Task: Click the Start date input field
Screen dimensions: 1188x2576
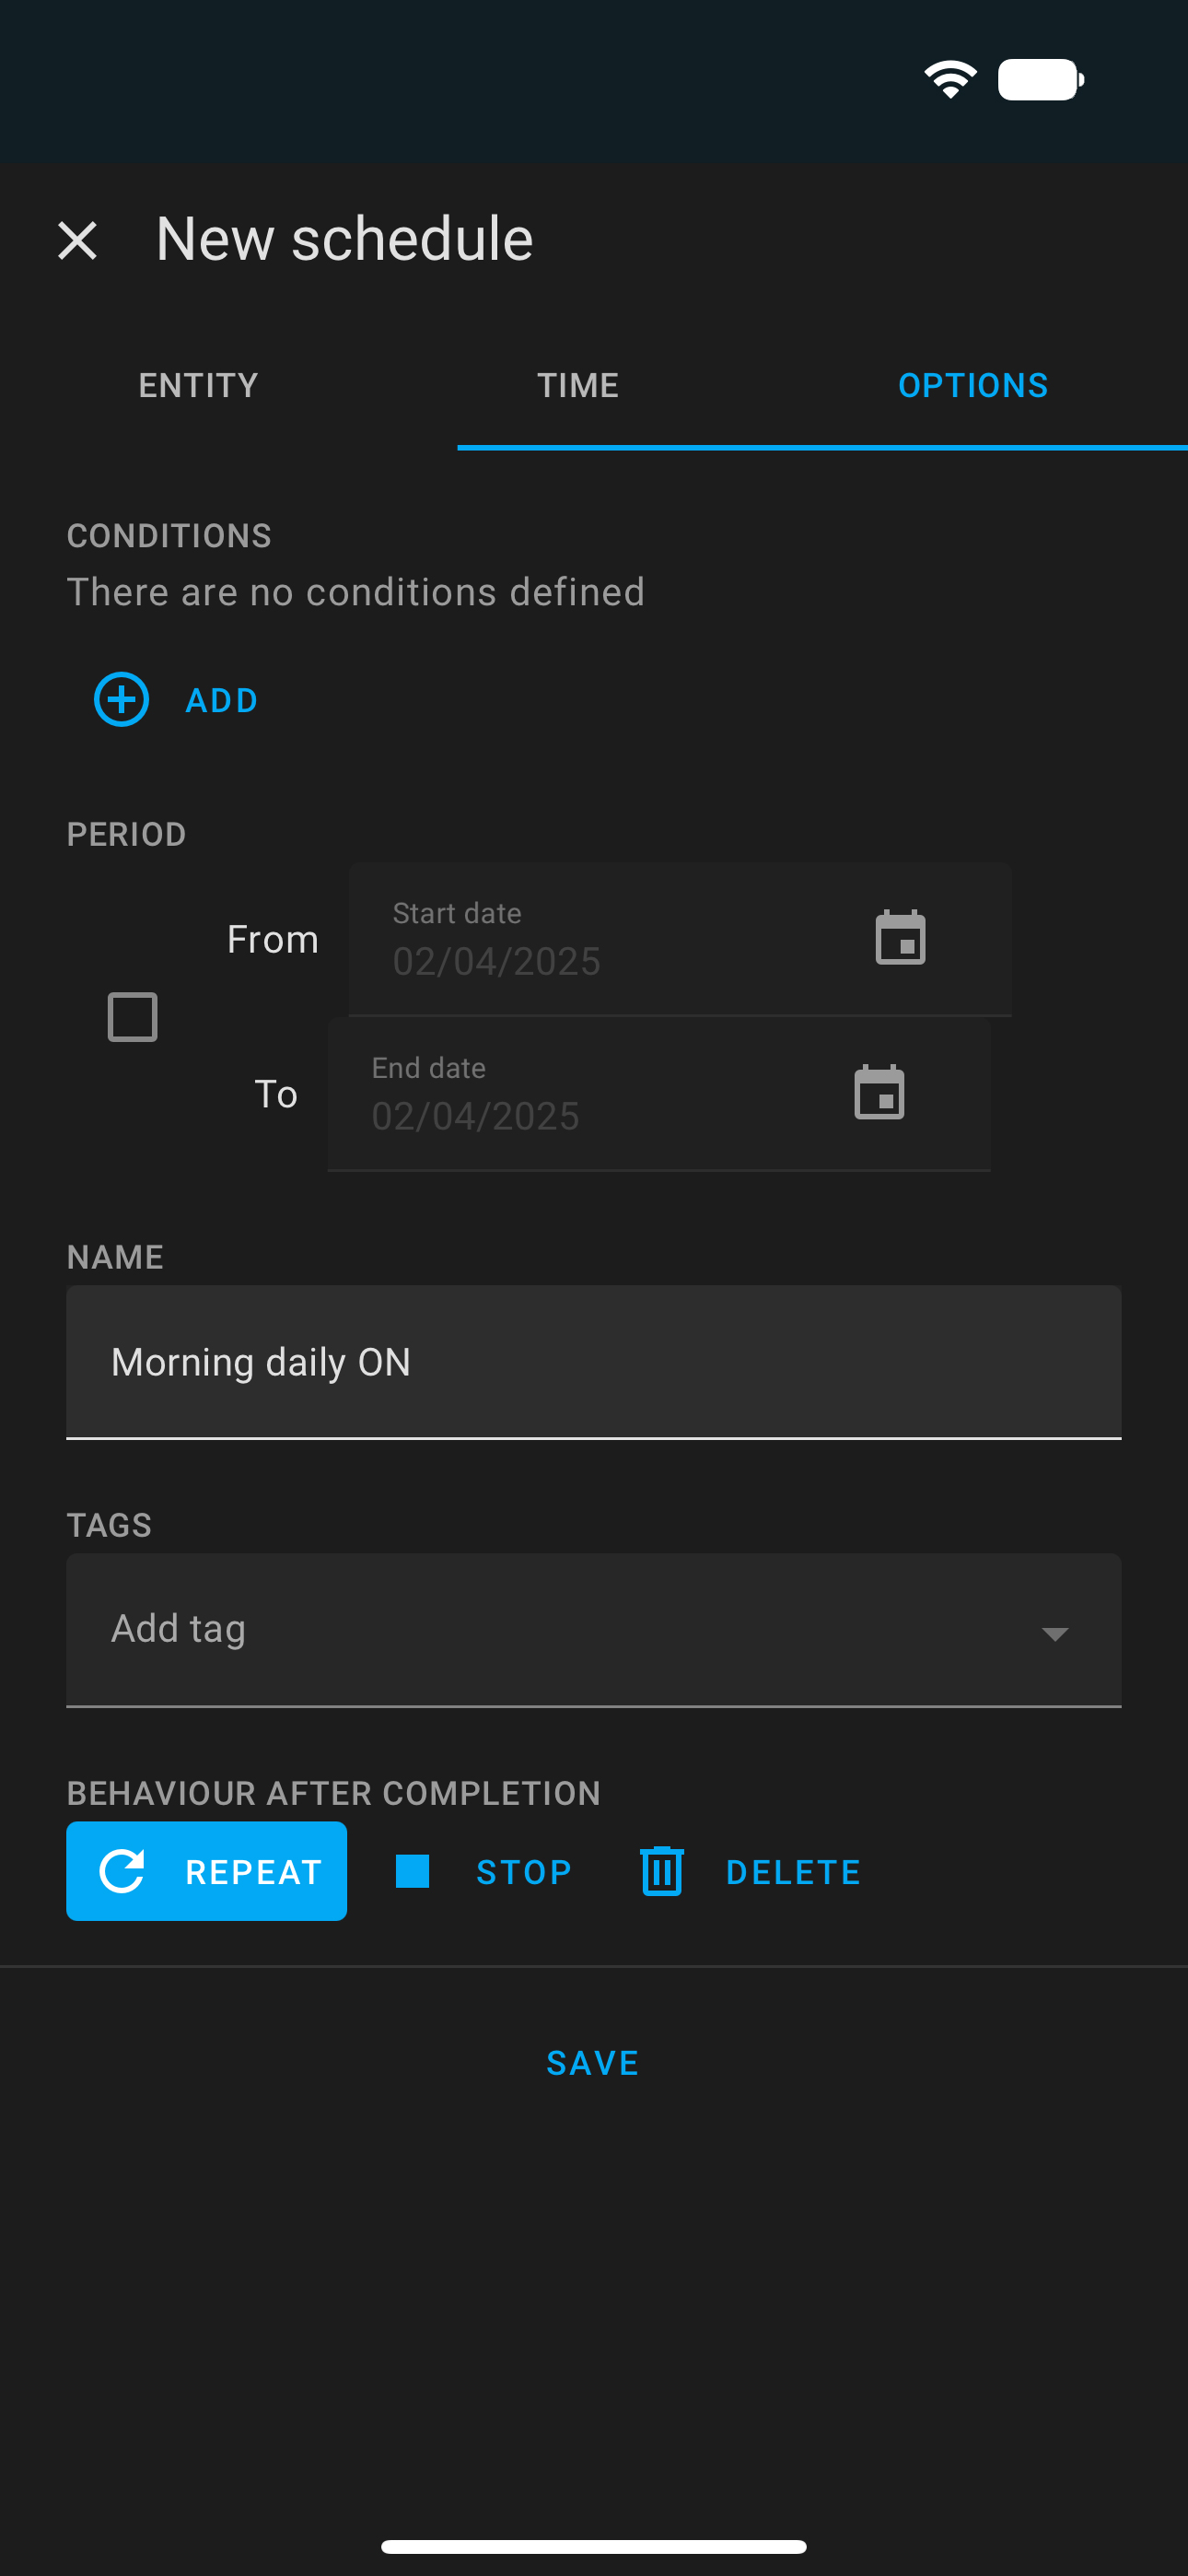Action: (x=680, y=939)
